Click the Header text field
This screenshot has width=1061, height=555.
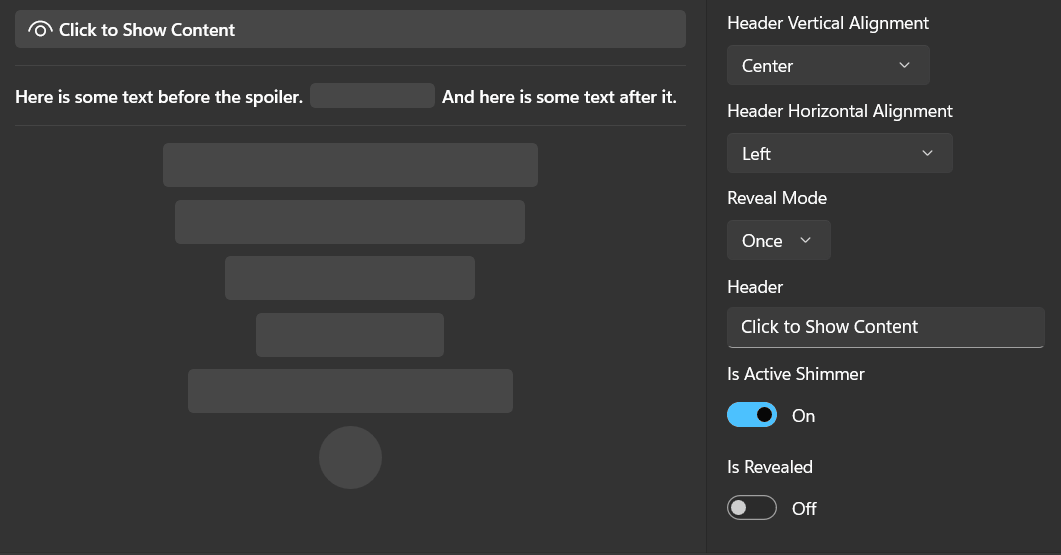pos(886,328)
